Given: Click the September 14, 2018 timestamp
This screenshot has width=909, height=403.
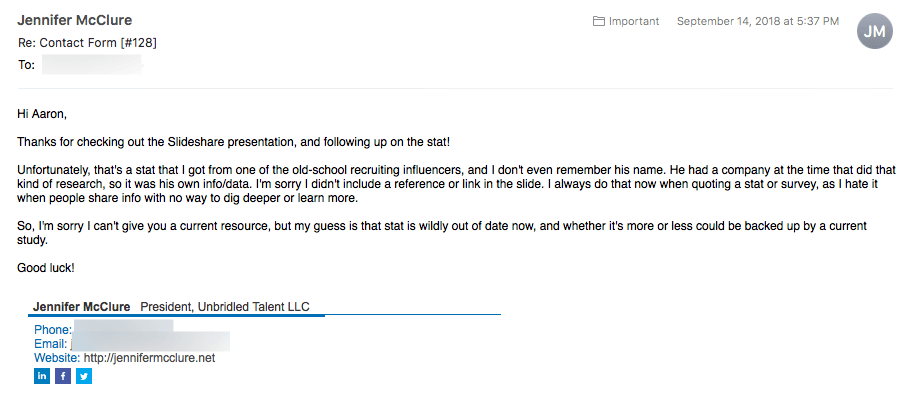Looking at the screenshot, I should coord(758,21).
